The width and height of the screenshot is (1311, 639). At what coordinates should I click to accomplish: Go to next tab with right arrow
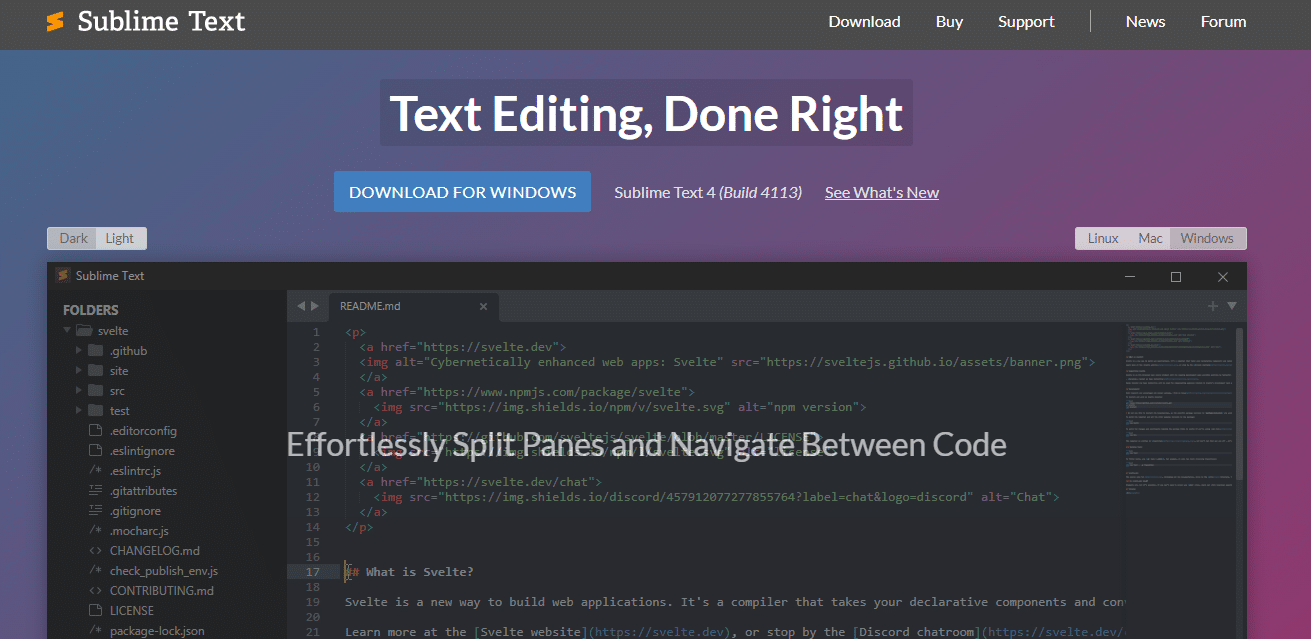pyautogui.click(x=315, y=306)
